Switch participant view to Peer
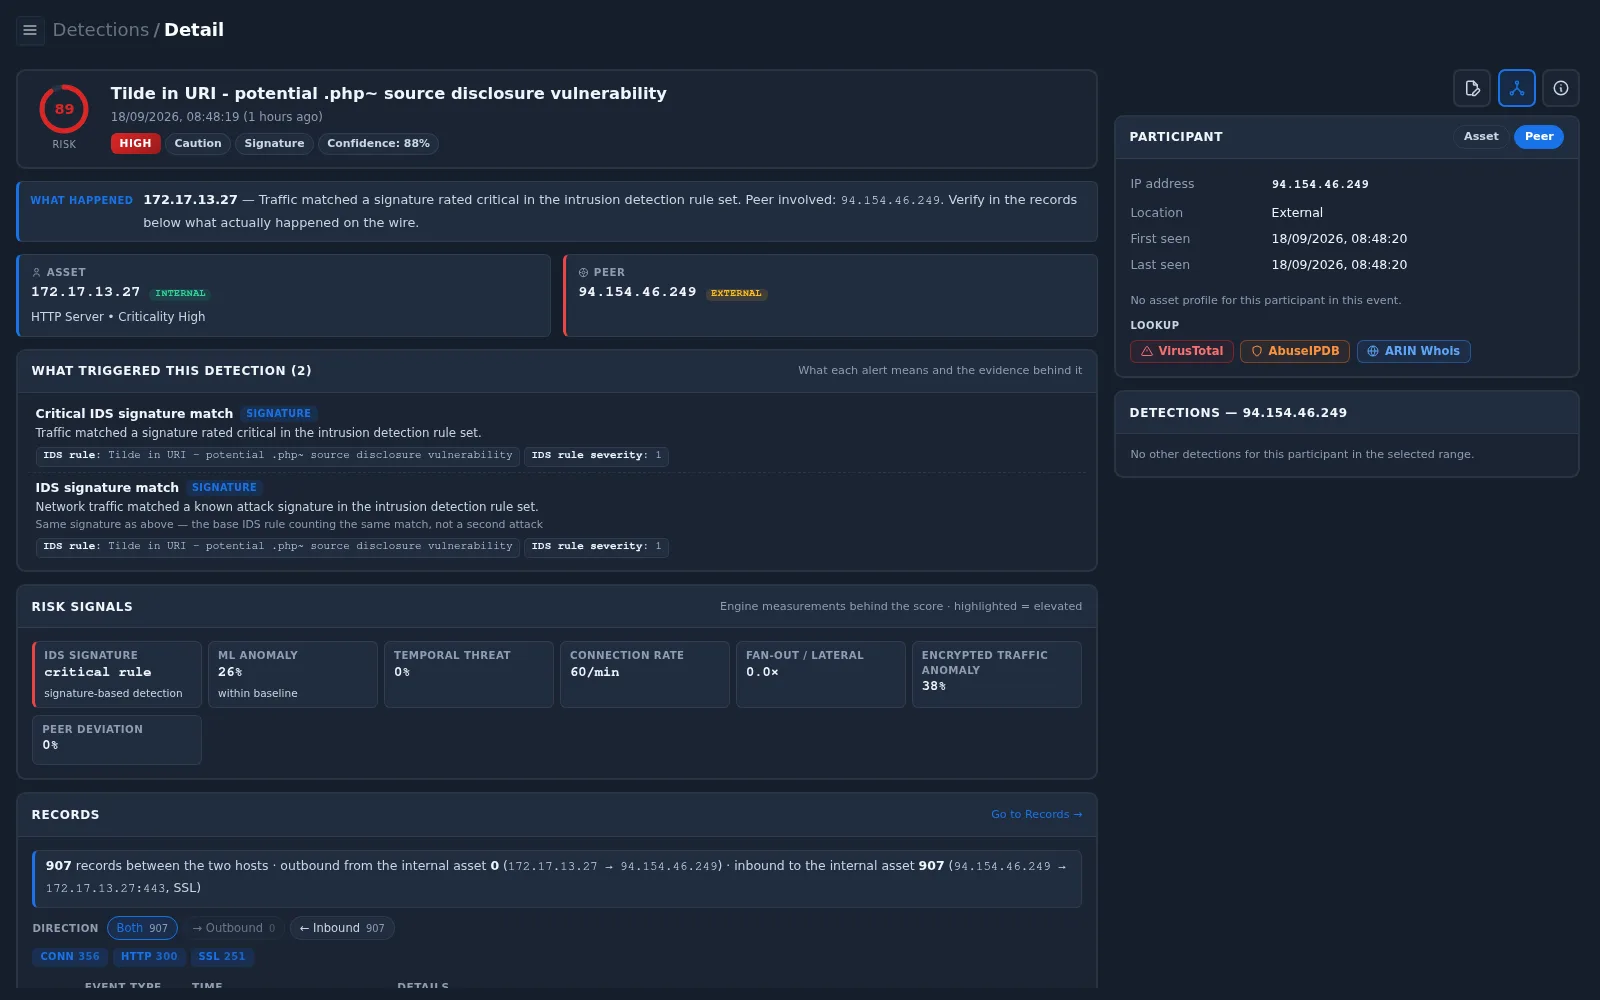 coord(1539,137)
